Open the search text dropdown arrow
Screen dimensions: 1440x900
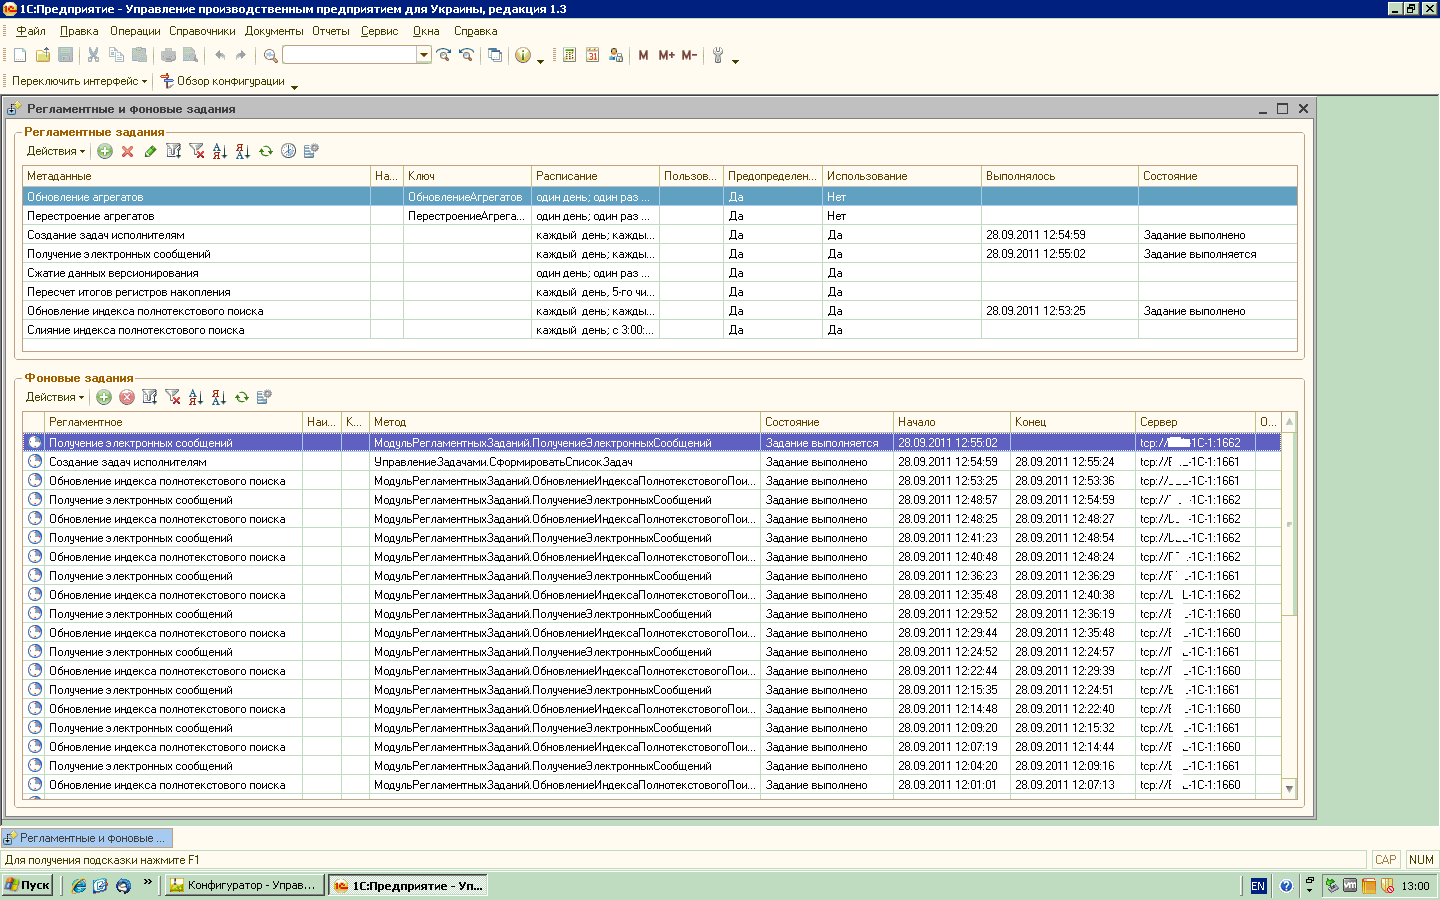pos(424,55)
